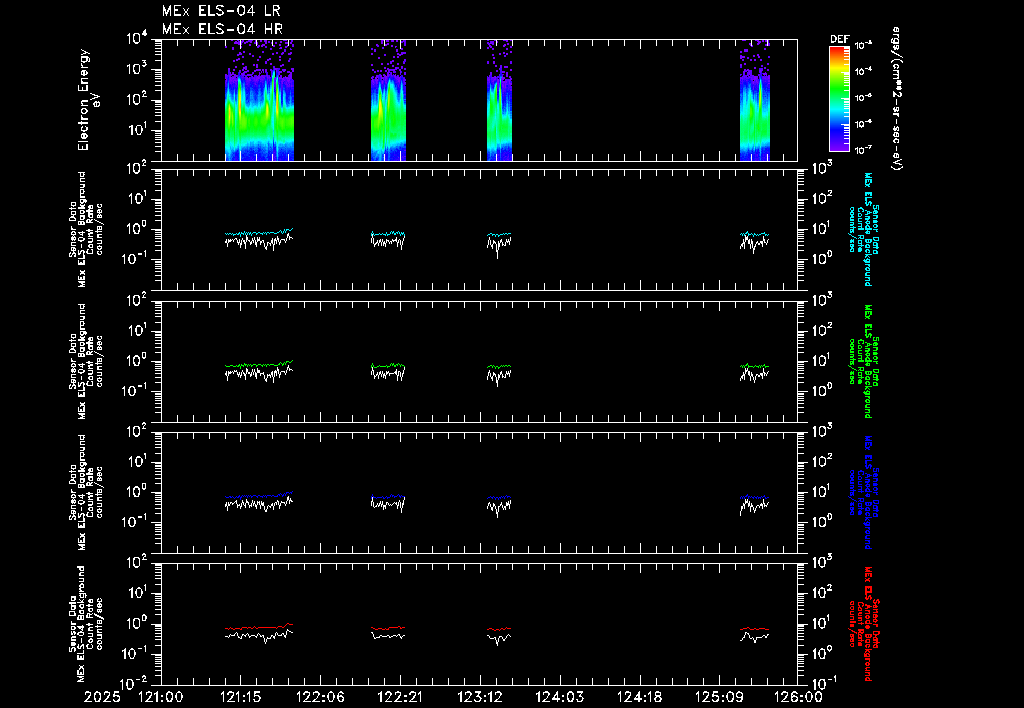Click the "125:09" time axis label

pos(718,697)
